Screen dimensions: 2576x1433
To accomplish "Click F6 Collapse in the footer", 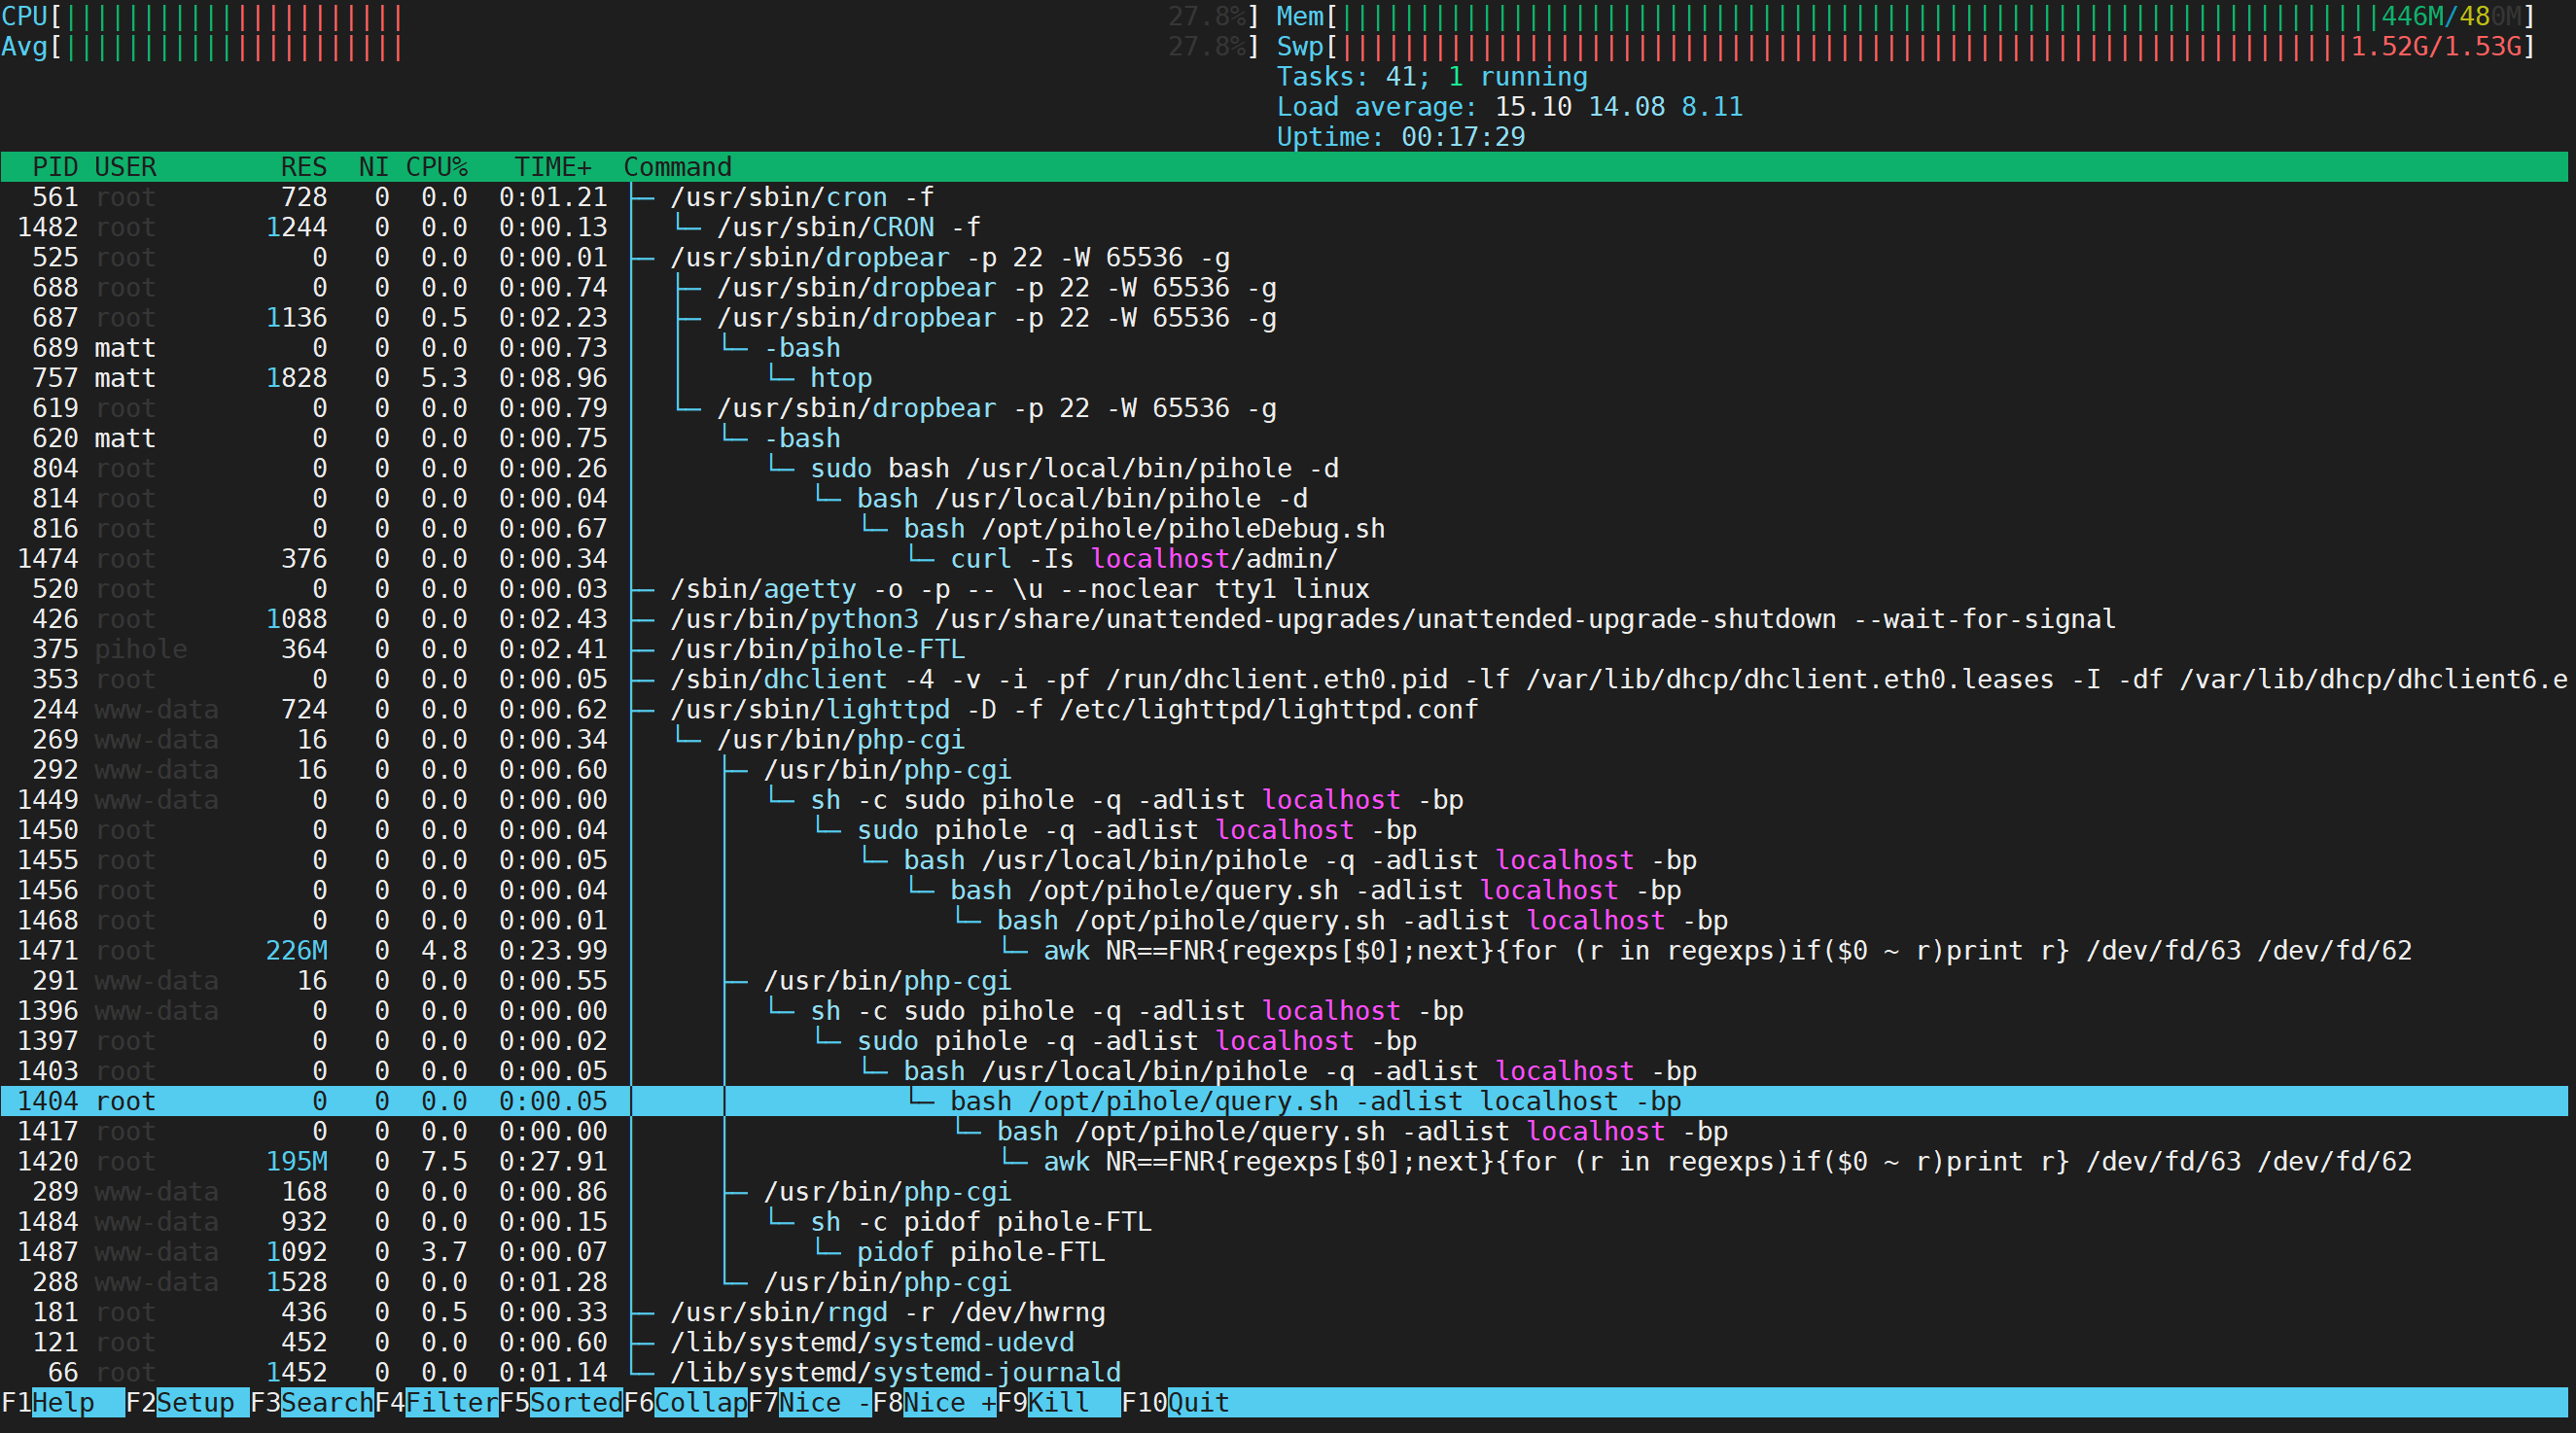I will (x=685, y=1402).
